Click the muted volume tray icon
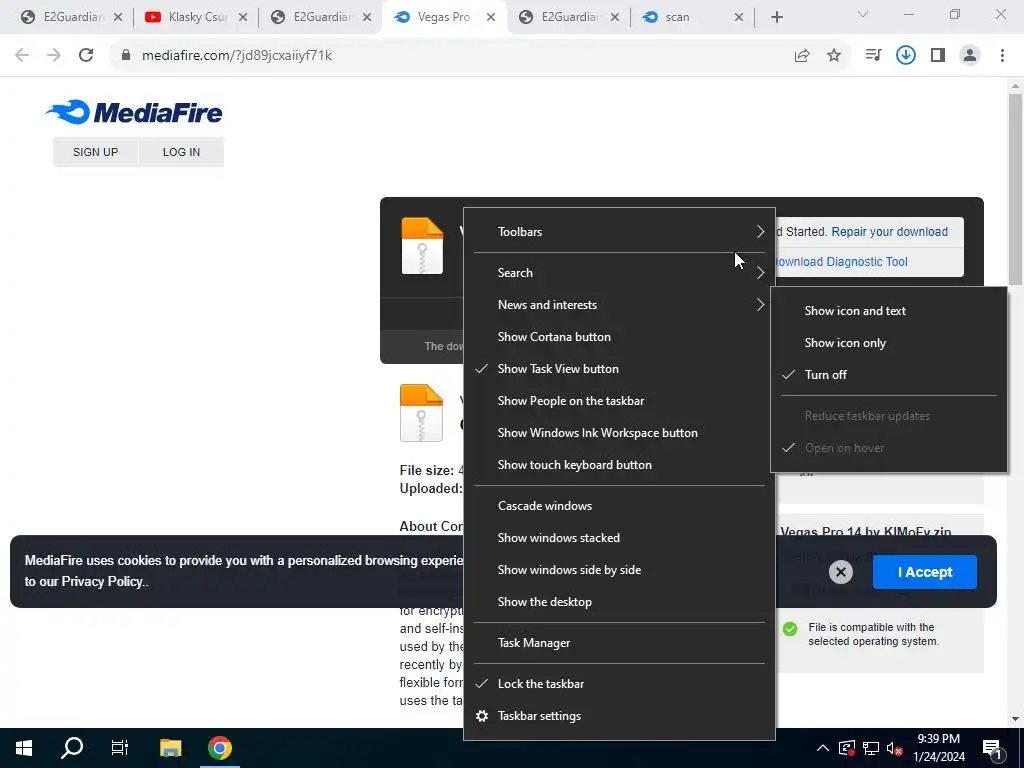The image size is (1024, 768). tap(895, 748)
